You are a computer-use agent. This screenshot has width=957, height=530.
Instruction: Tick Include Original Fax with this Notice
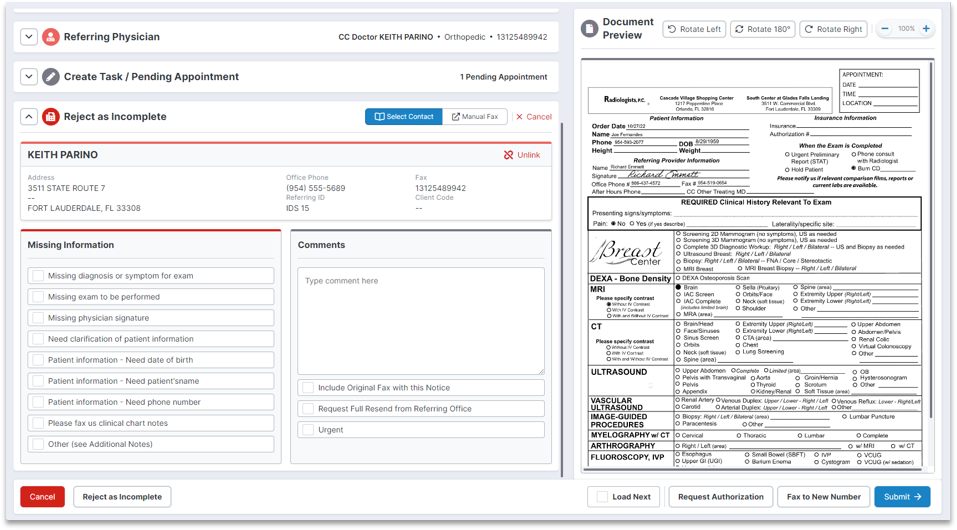point(309,388)
